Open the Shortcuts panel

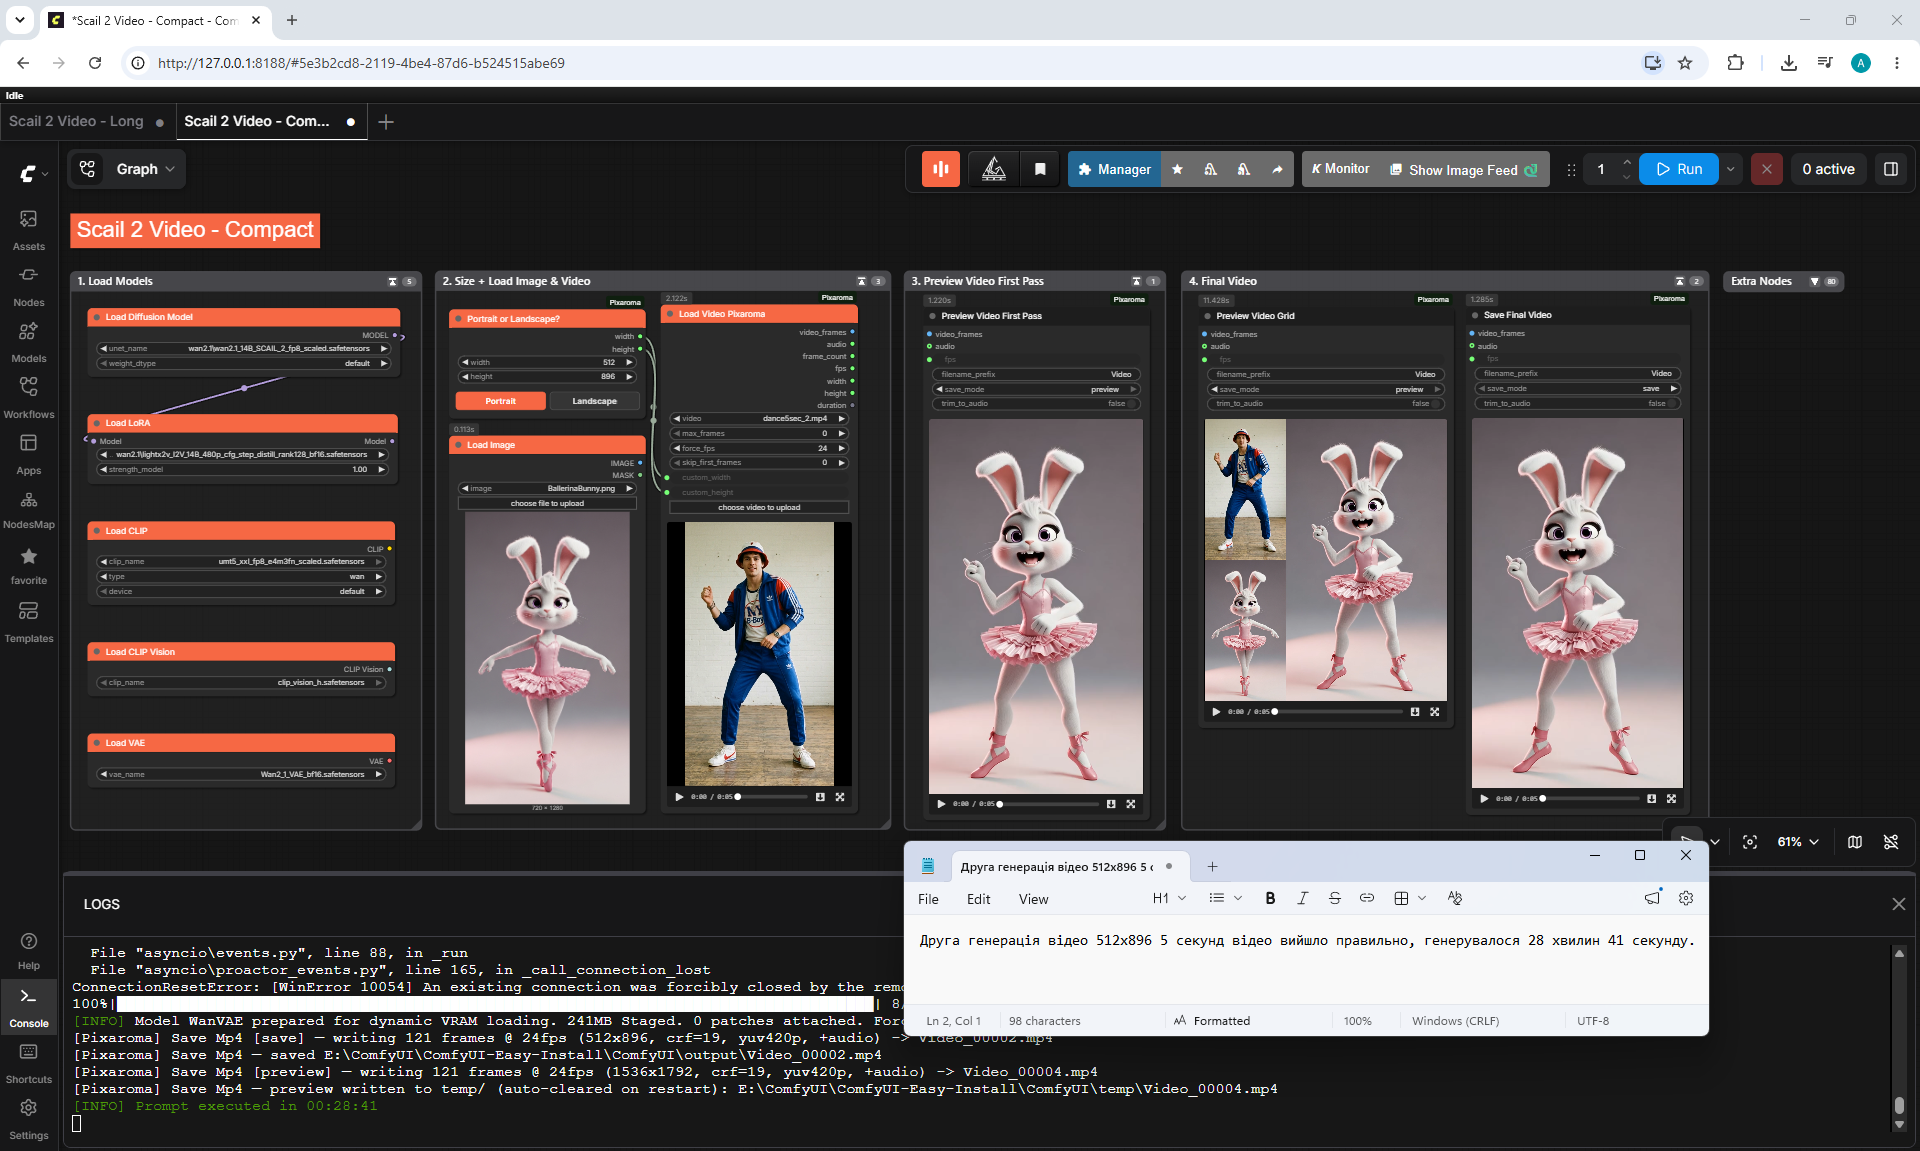tap(29, 1063)
